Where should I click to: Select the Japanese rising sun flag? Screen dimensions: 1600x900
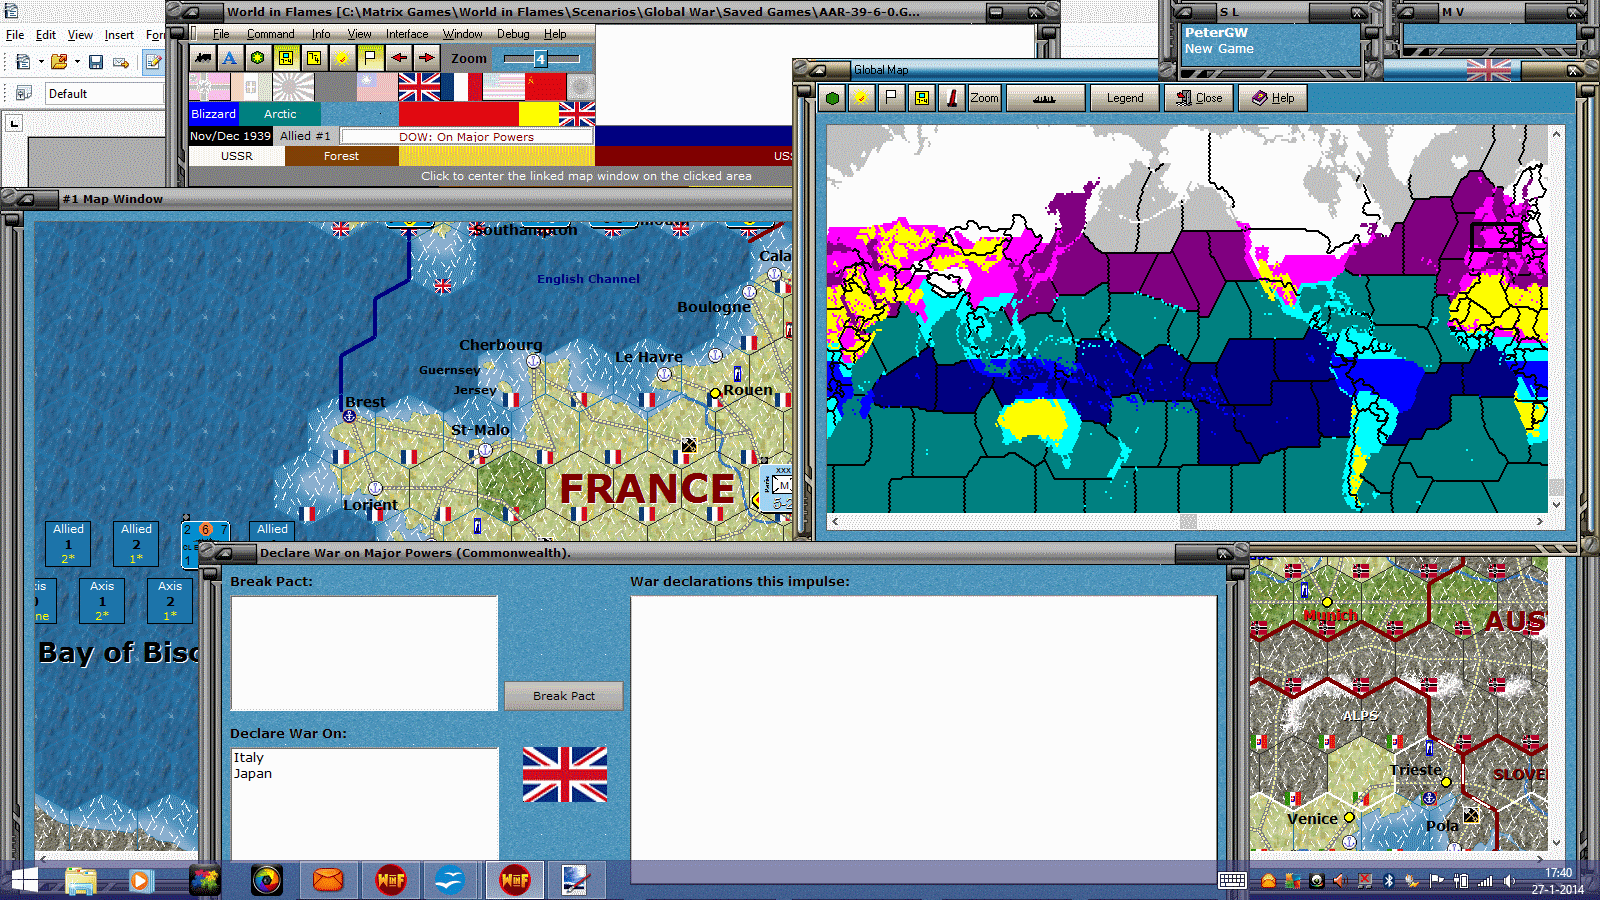(x=293, y=87)
